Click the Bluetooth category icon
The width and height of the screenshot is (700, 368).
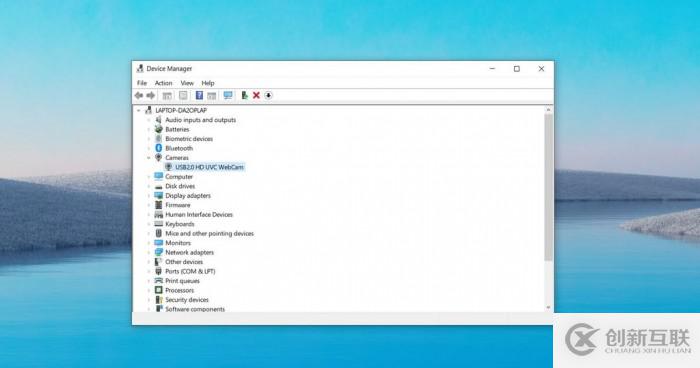158,148
